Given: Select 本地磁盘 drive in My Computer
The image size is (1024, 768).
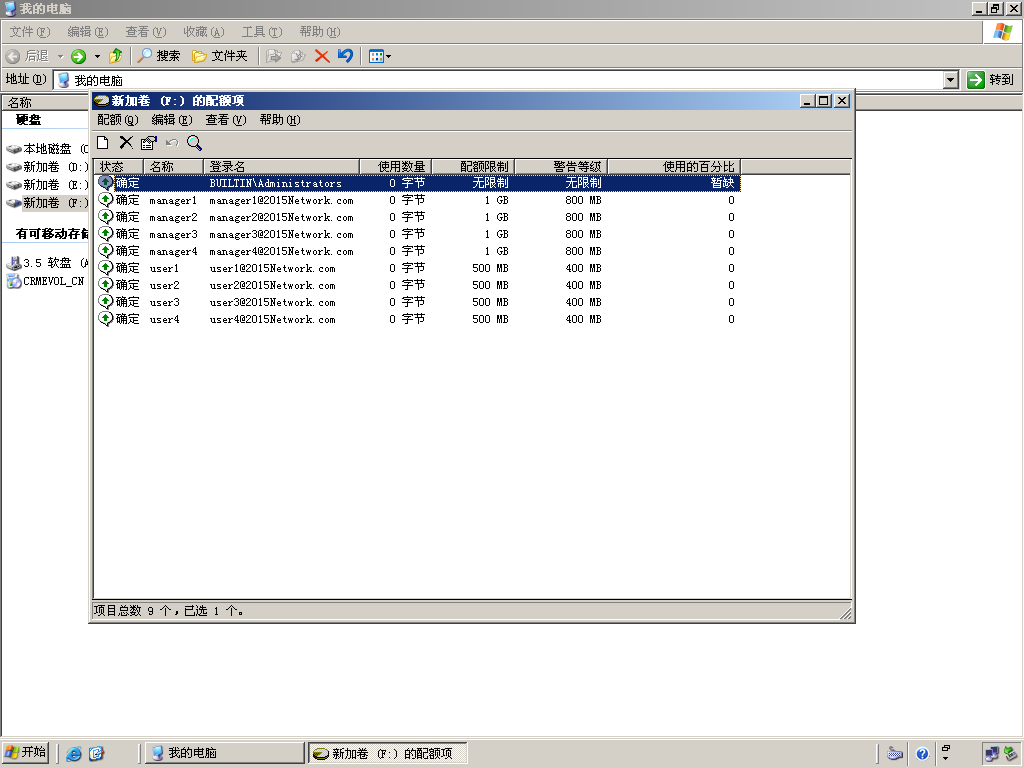Looking at the screenshot, I should click(47, 149).
